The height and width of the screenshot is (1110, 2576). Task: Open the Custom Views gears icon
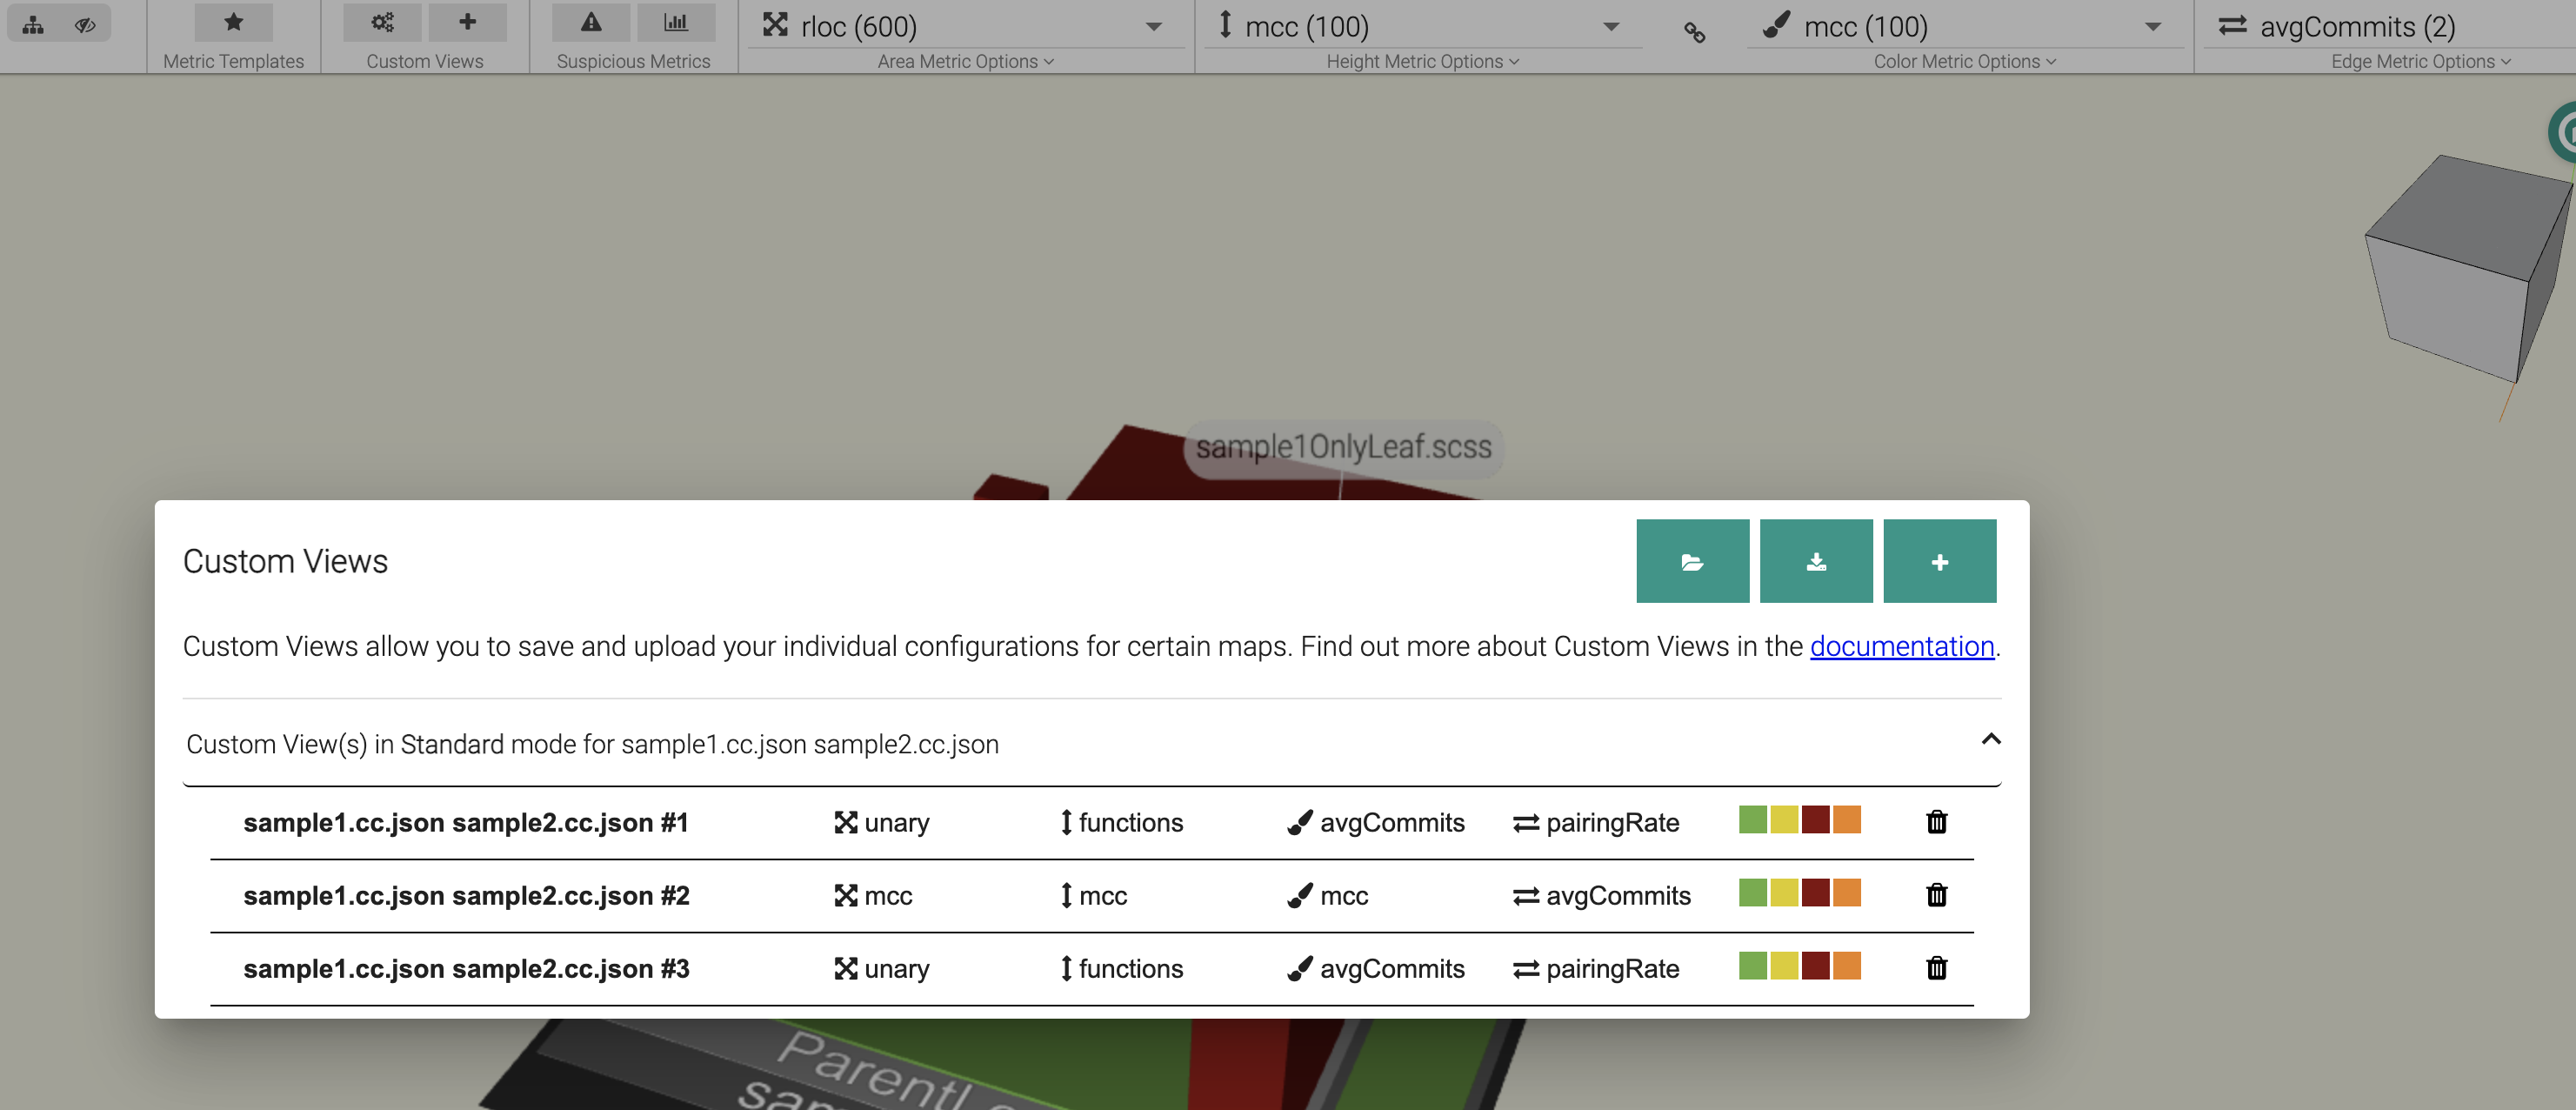382,22
